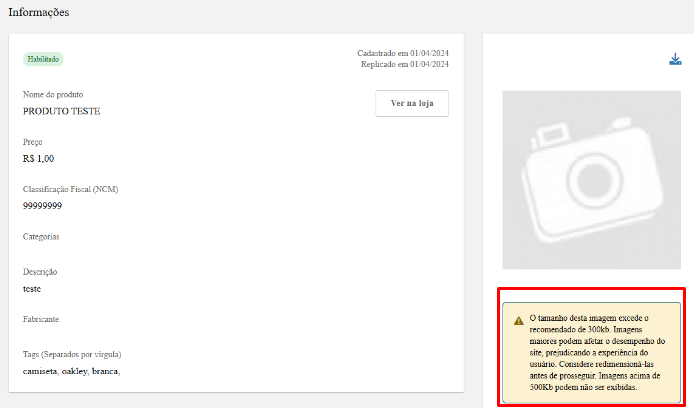
Task: Click the description text teste
Action: tap(32, 289)
